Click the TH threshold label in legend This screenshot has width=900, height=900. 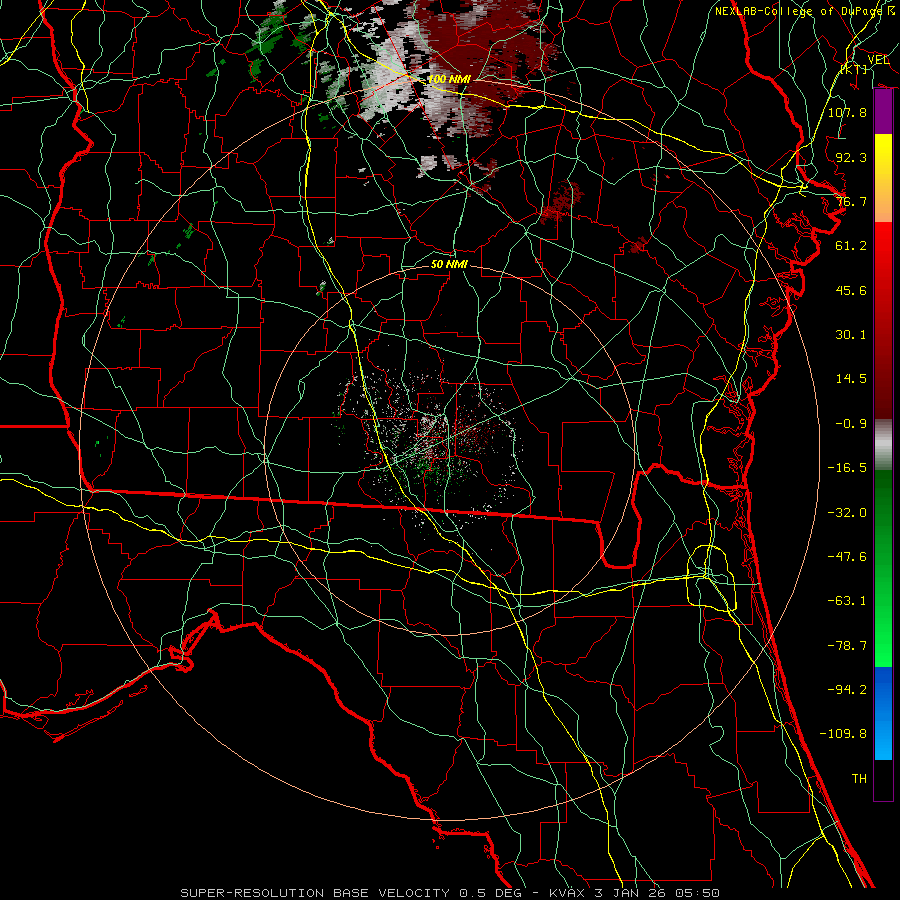pyautogui.click(x=859, y=779)
